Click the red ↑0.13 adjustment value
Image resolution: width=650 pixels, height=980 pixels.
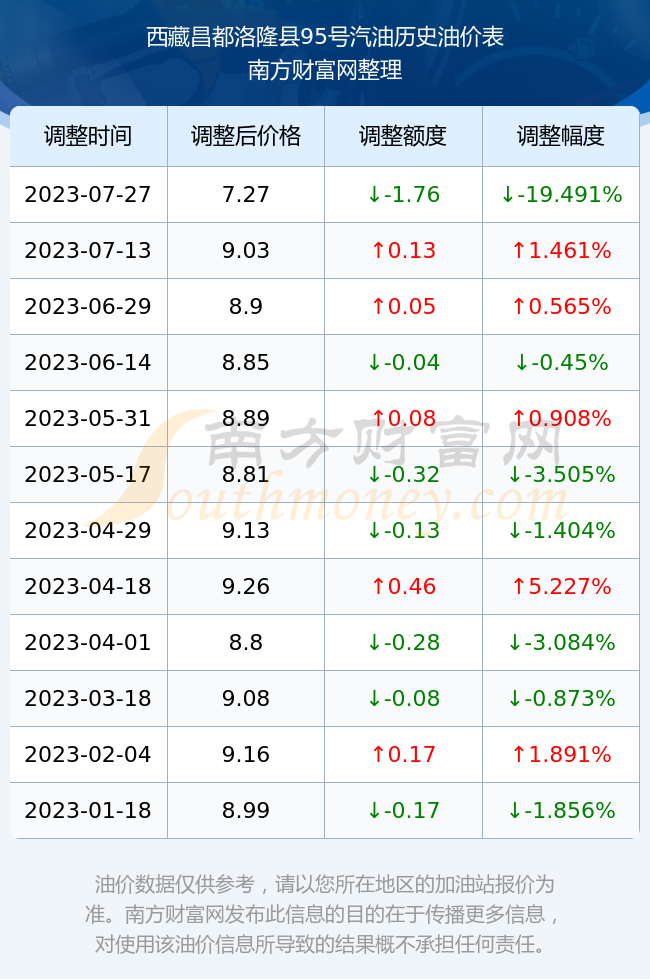point(403,251)
